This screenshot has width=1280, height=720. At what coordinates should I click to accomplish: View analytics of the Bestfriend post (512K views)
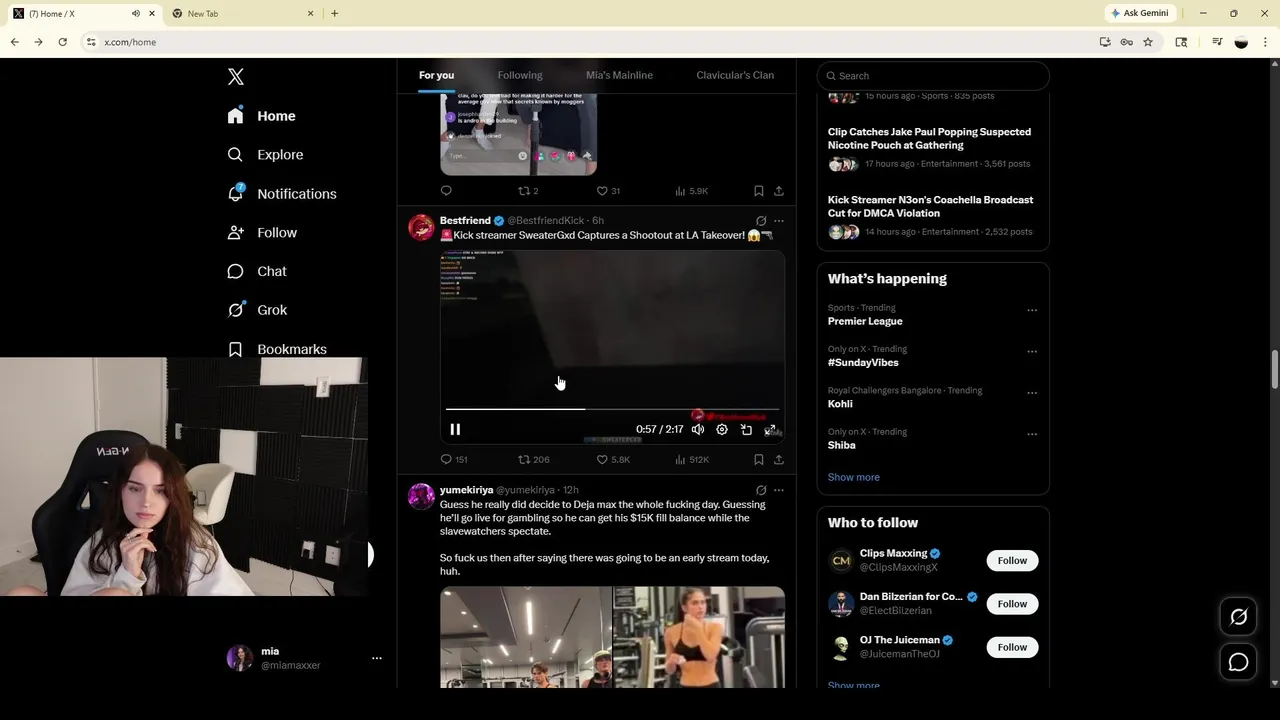[x=692, y=460]
